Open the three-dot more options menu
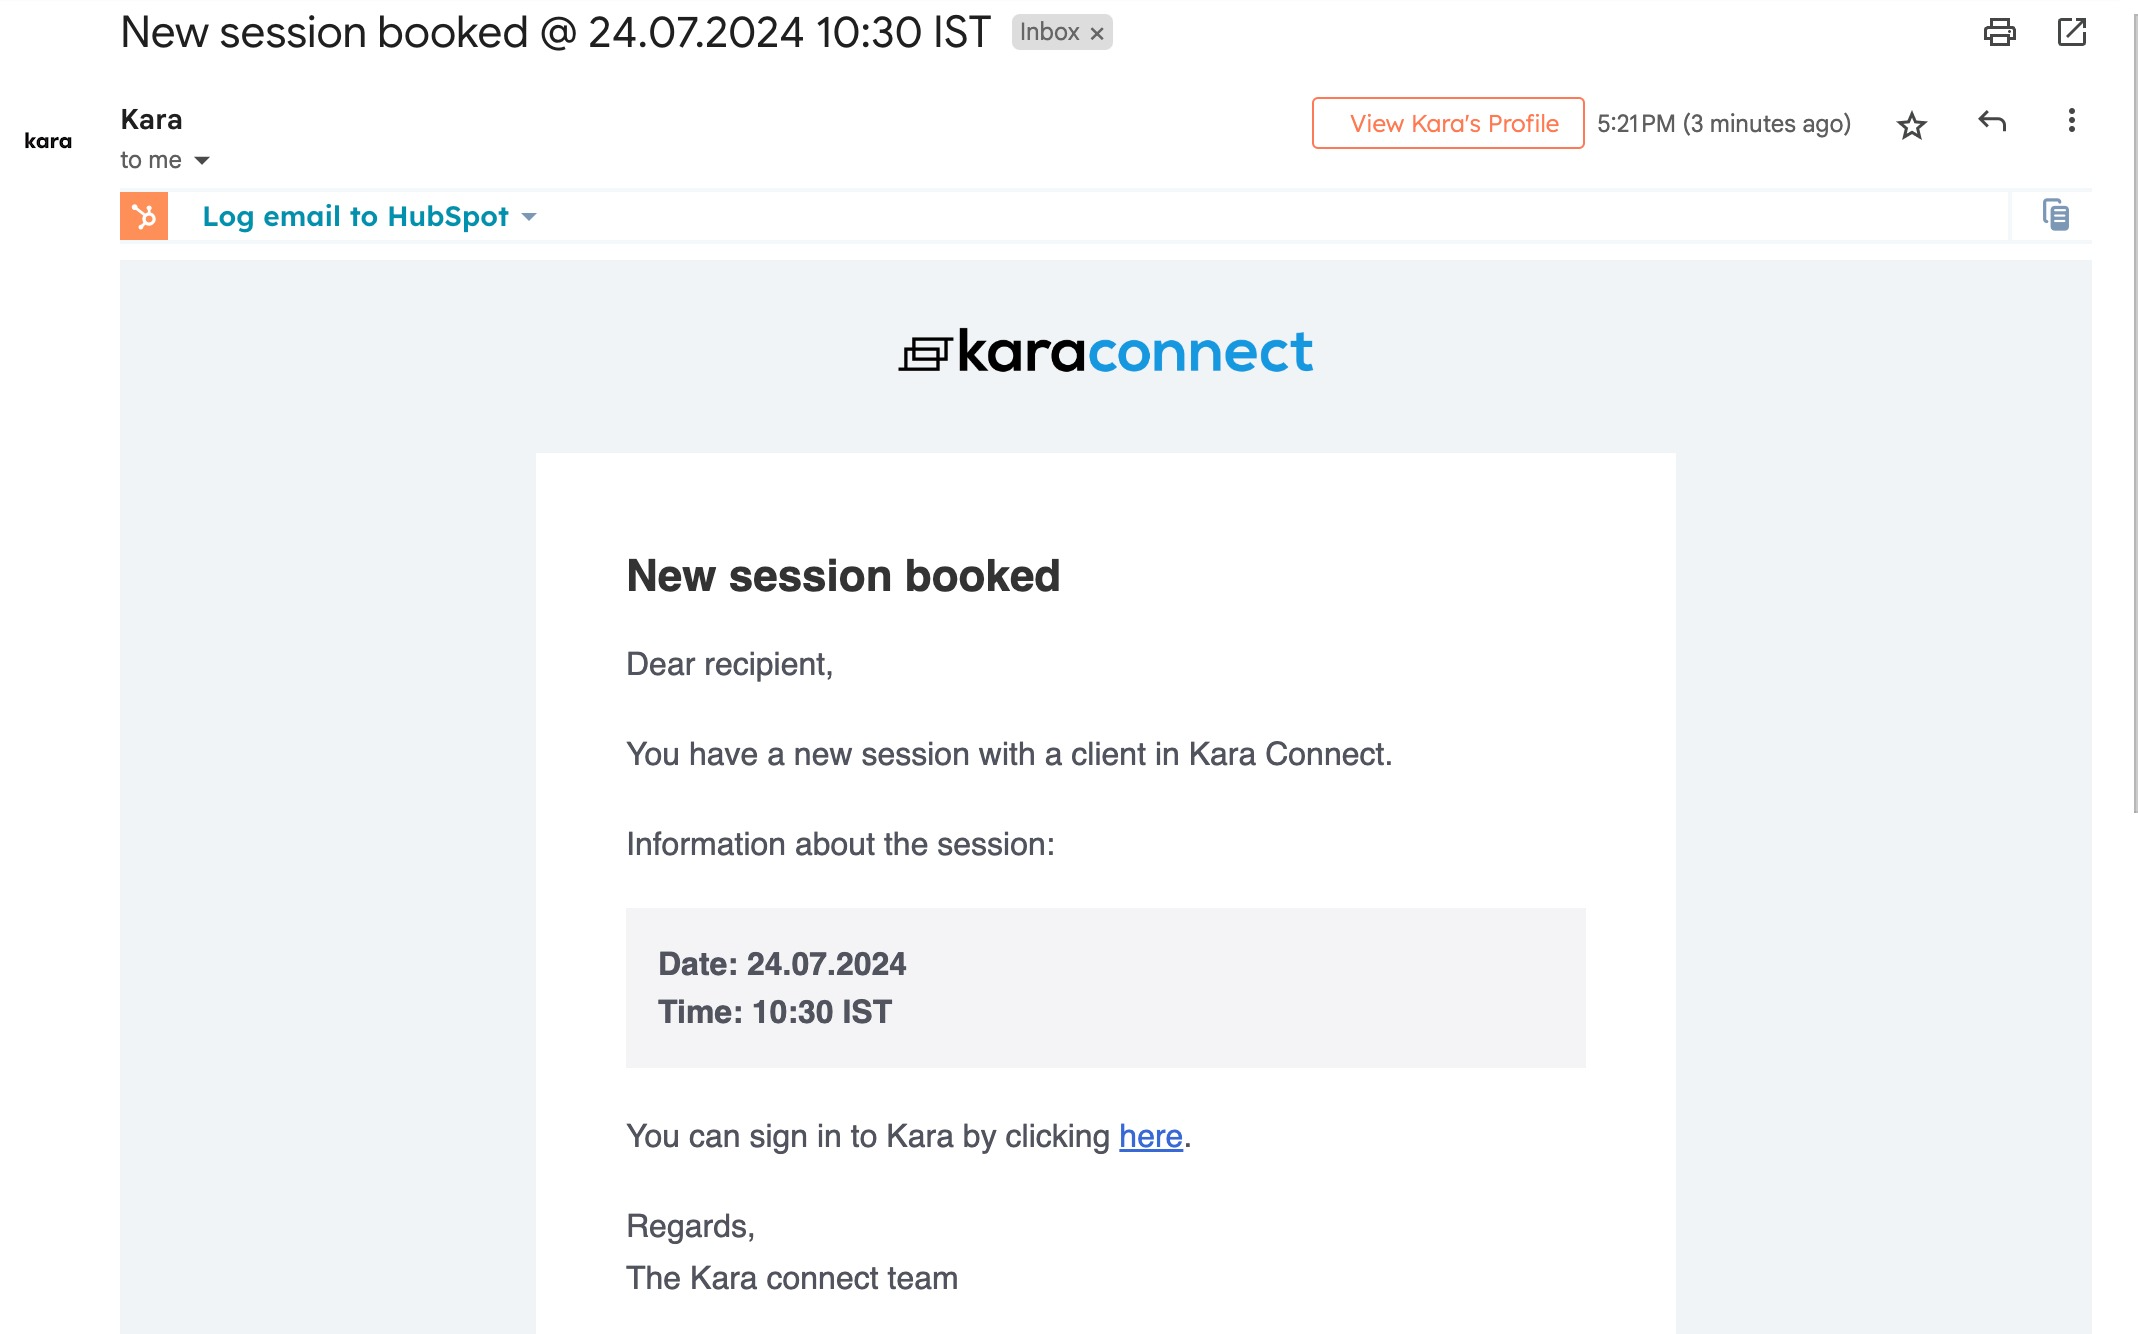This screenshot has height=1334, width=2138. tap(2071, 121)
